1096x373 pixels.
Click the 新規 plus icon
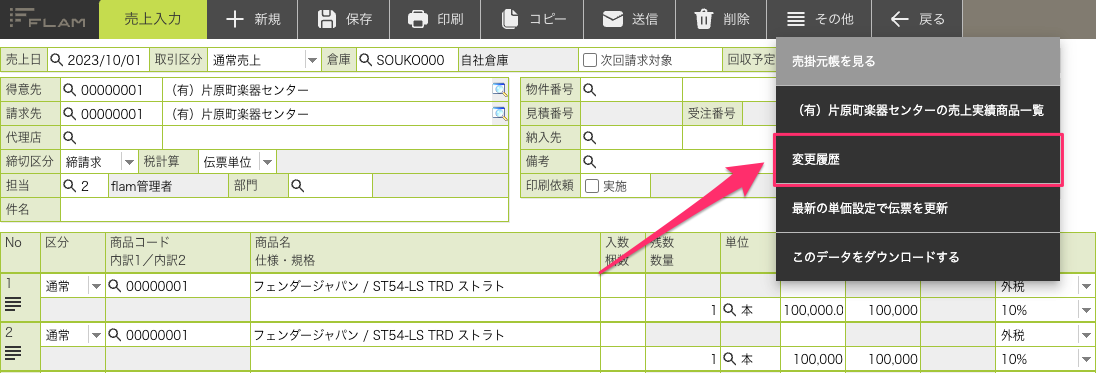tap(236, 20)
